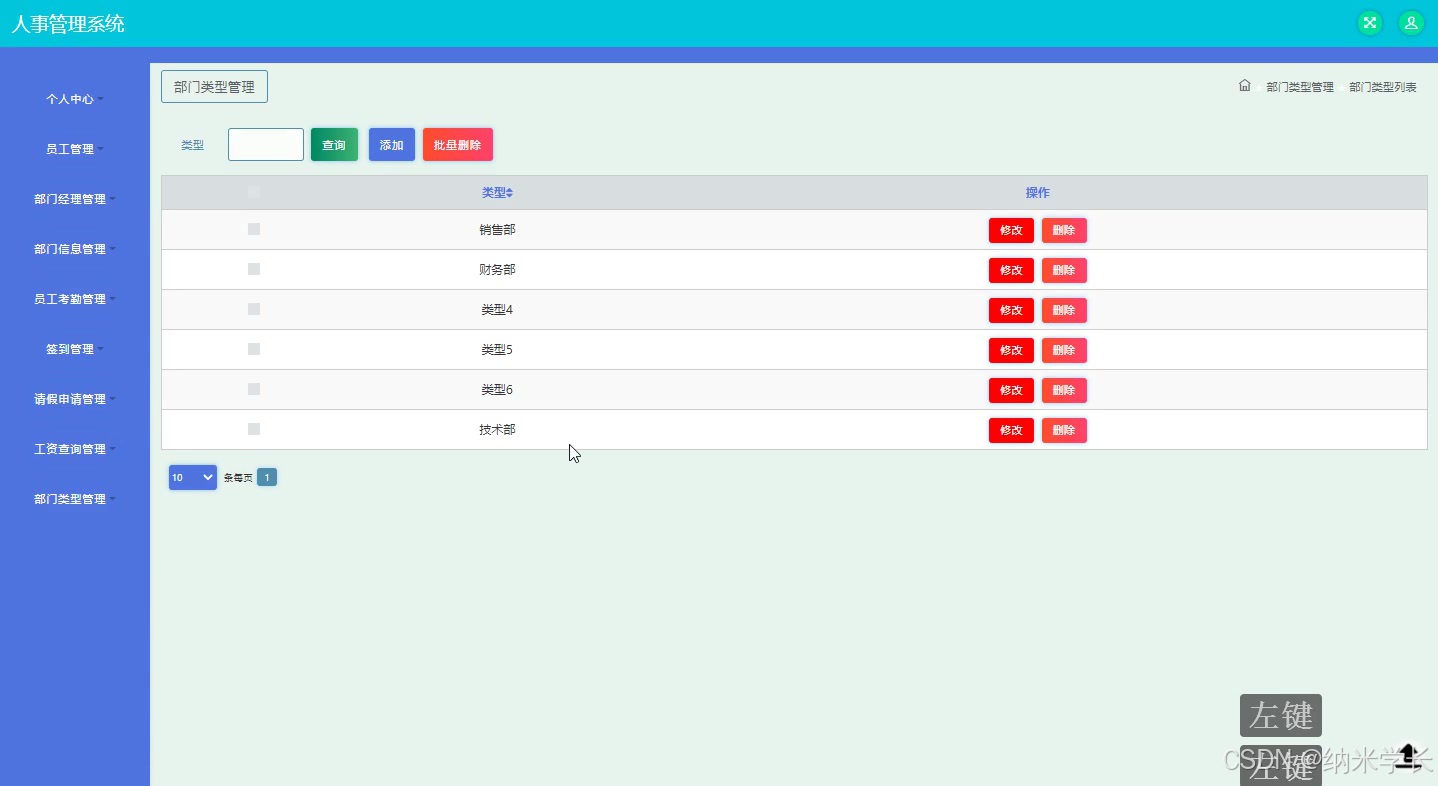Click the 批量删除 batch delete button

pos(458,145)
